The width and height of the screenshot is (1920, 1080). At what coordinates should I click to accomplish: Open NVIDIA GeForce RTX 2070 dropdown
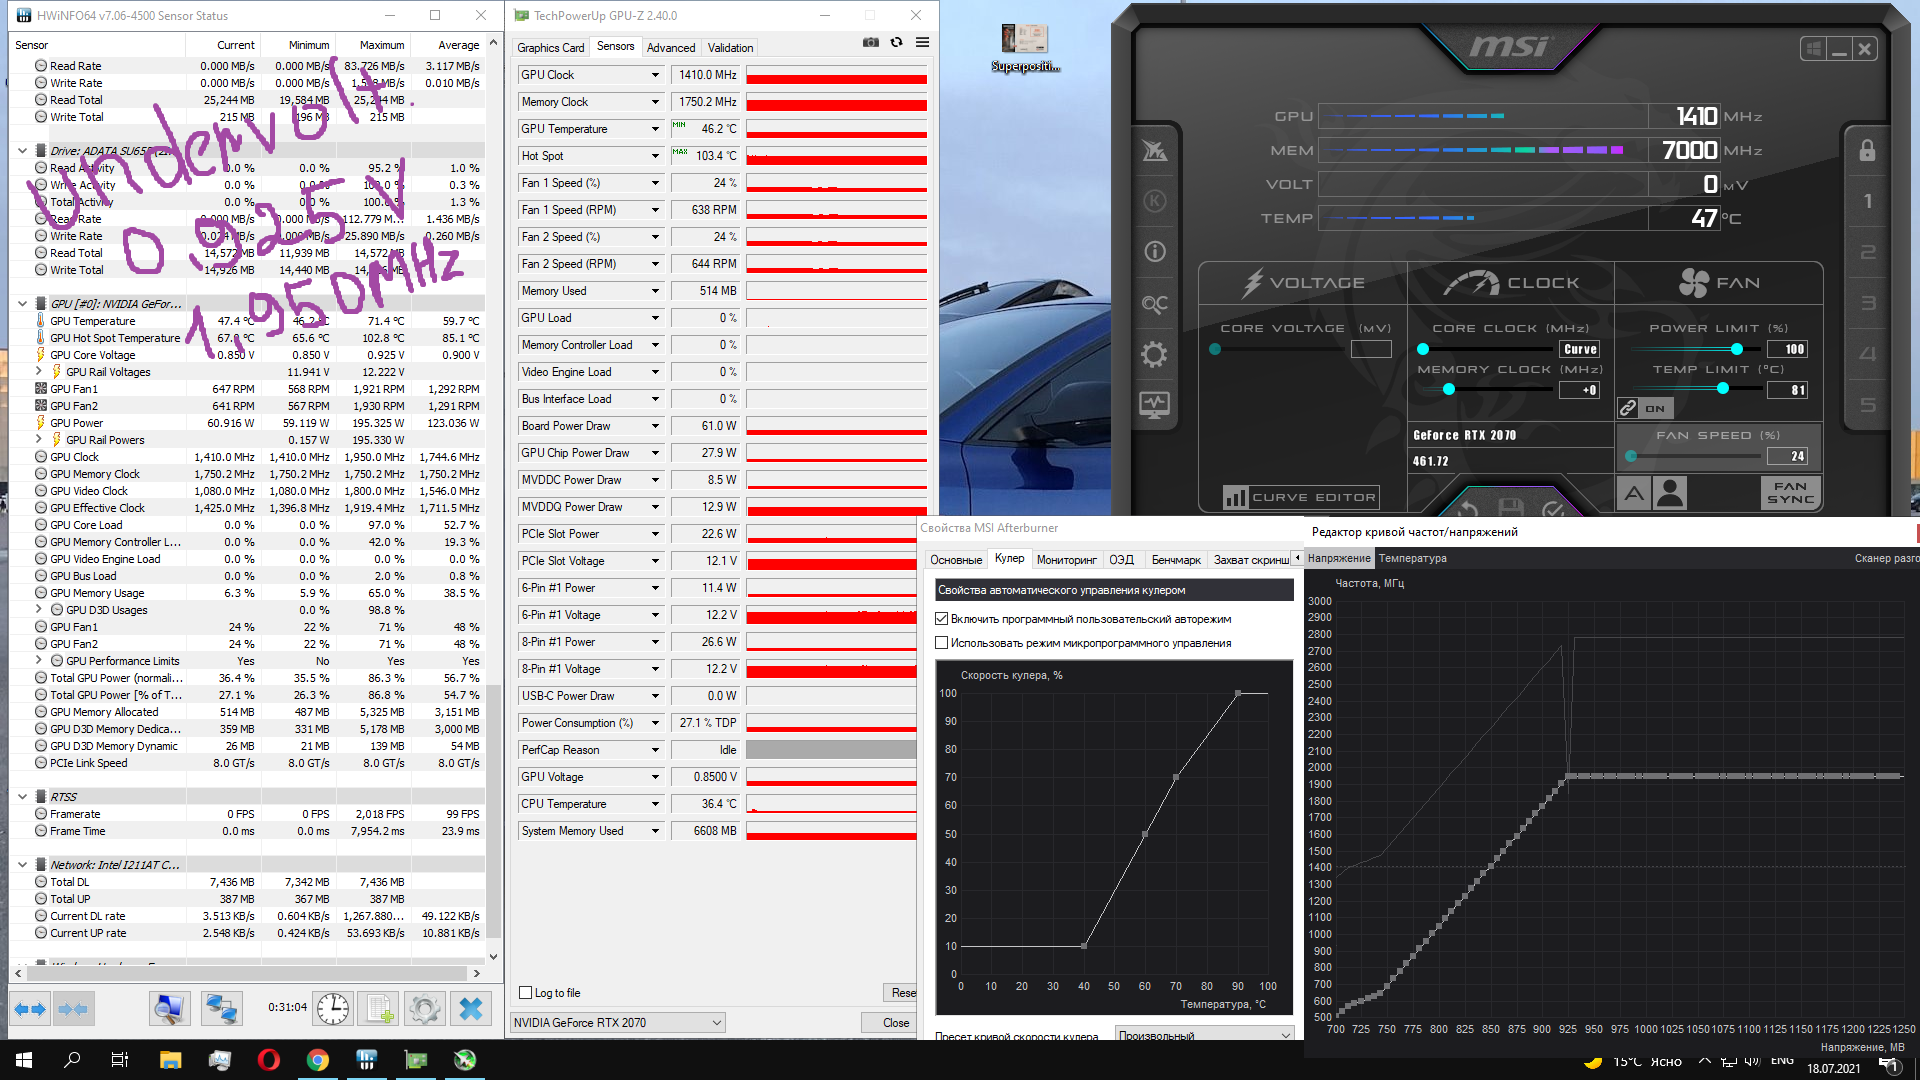[x=617, y=1022]
